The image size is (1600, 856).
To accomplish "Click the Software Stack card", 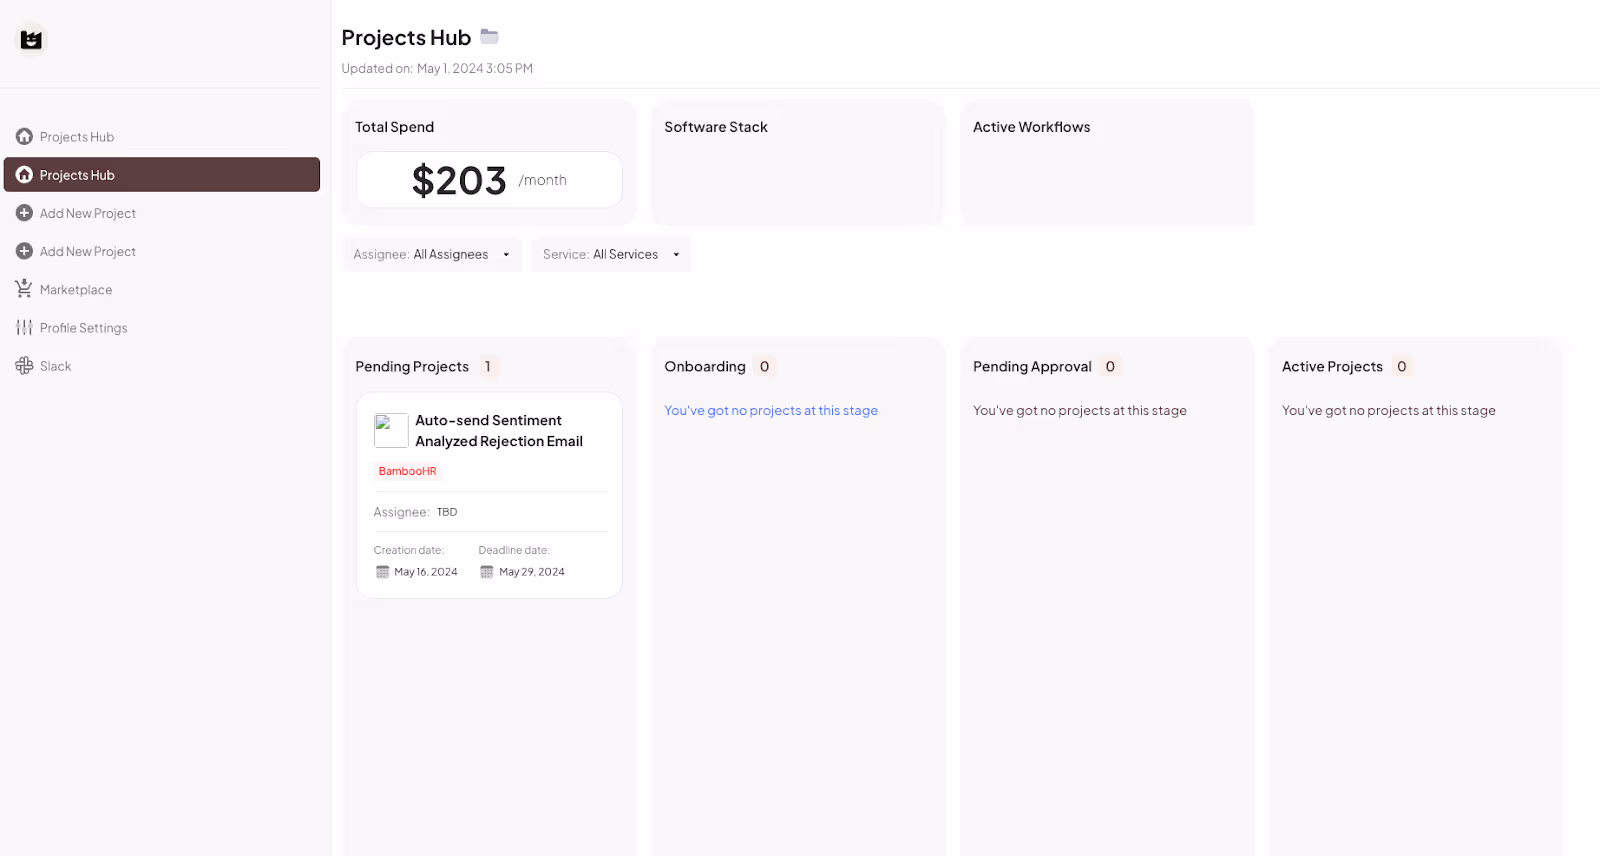I will tap(798, 162).
